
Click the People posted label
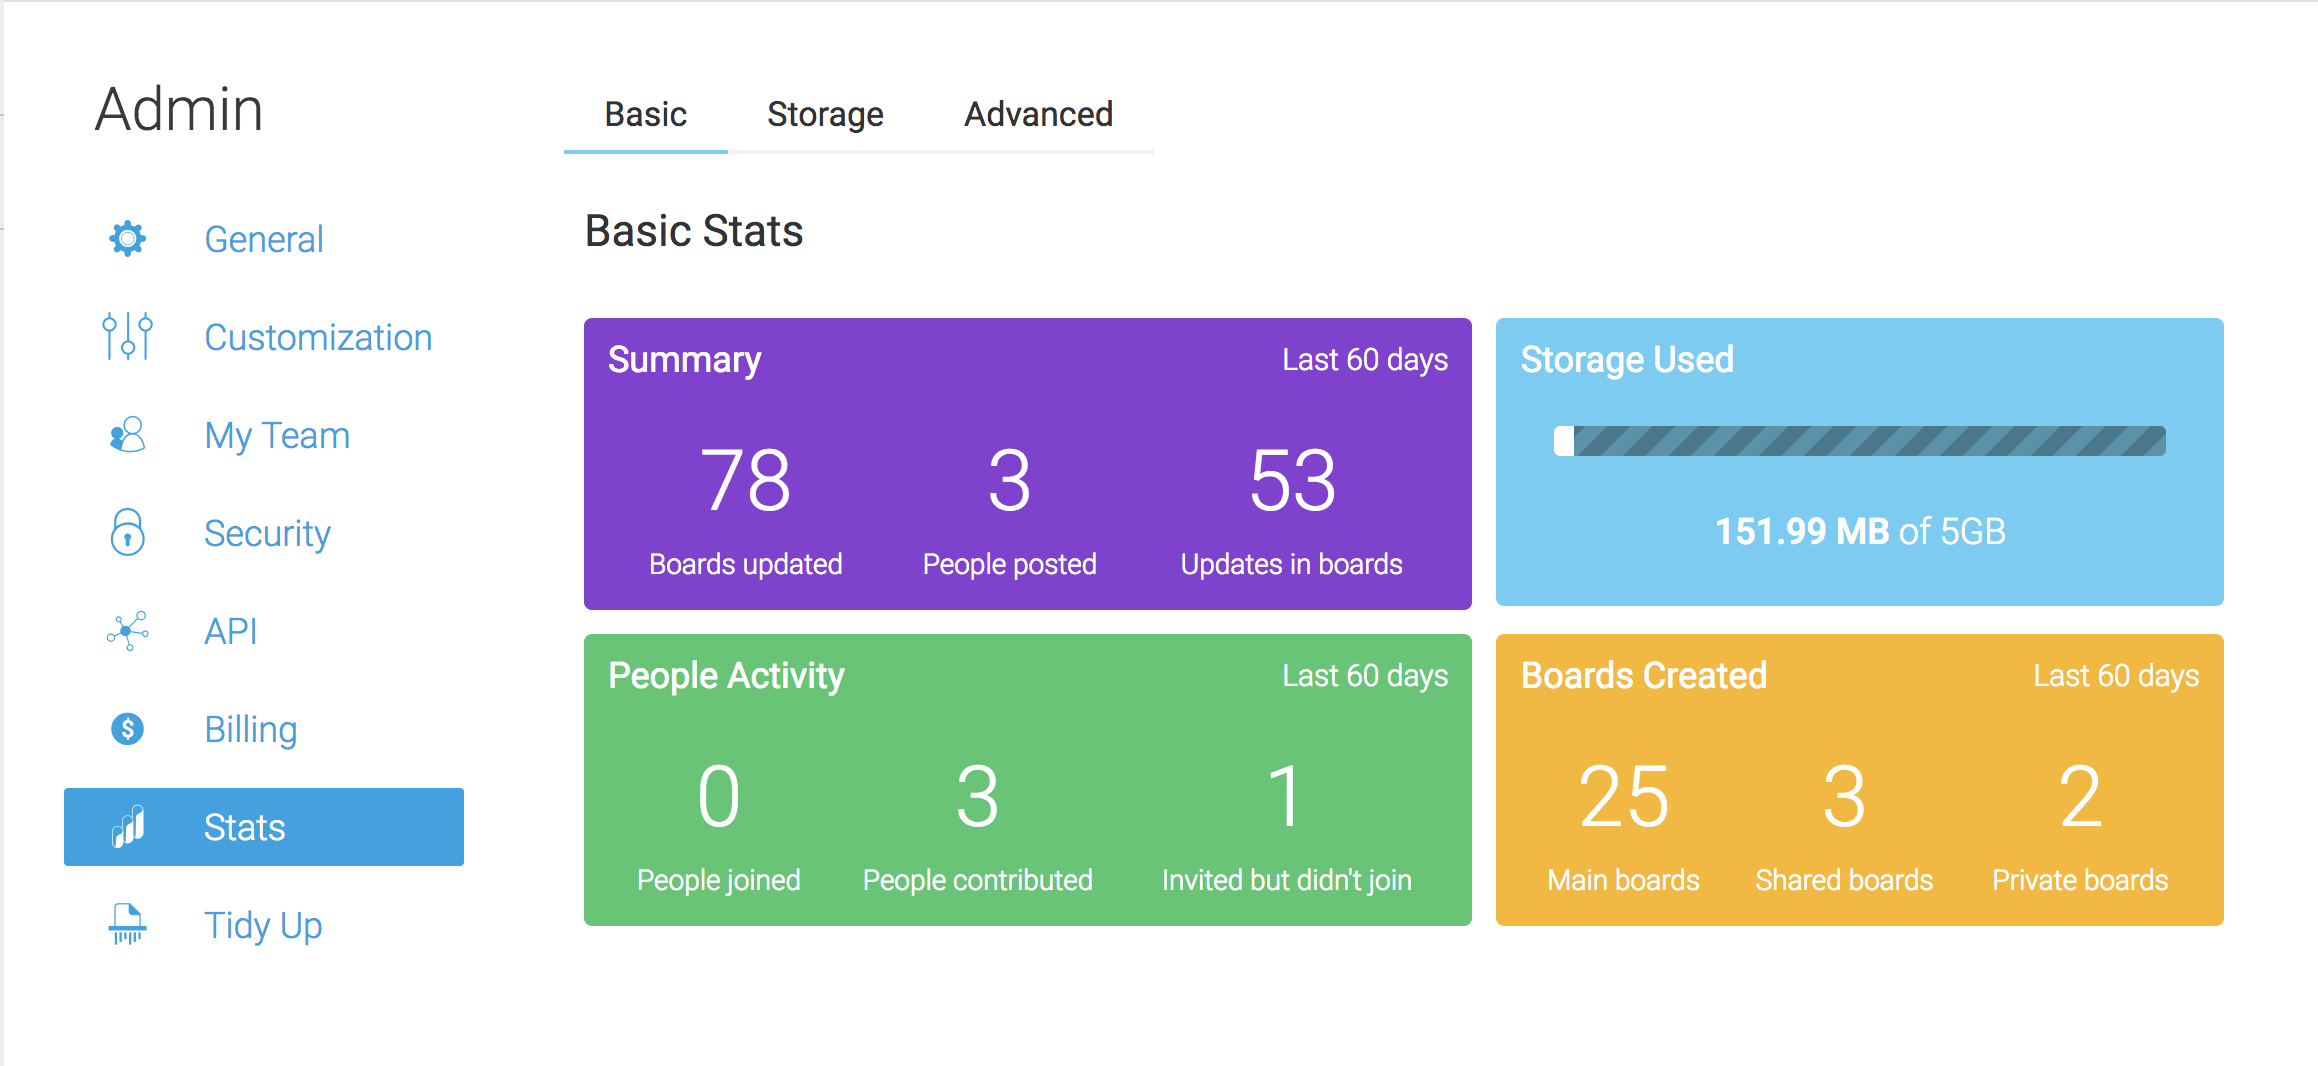(x=1010, y=564)
